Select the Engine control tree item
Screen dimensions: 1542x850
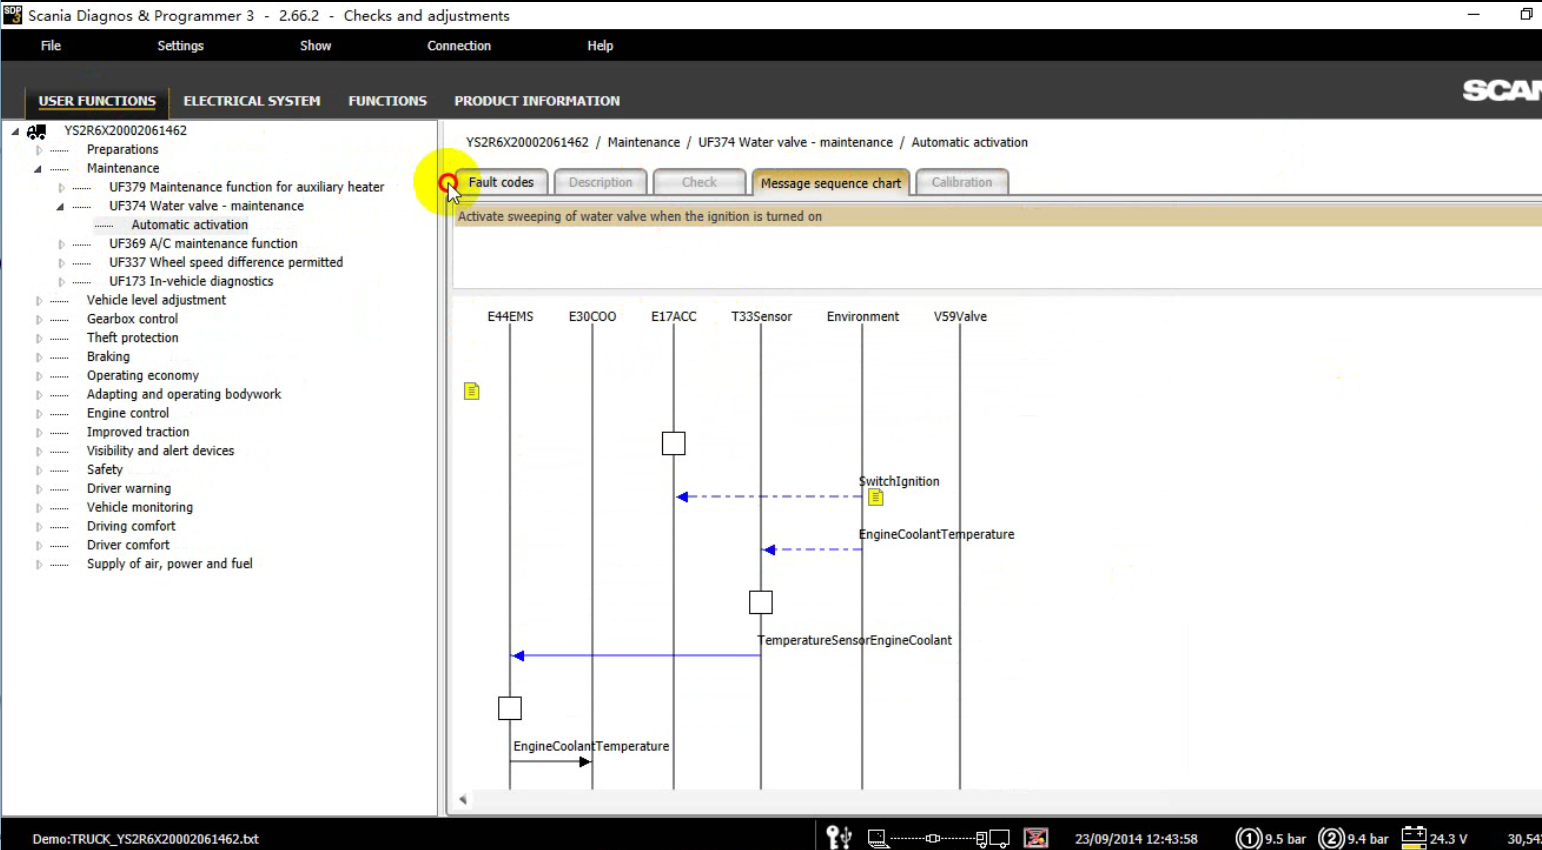pos(128,413)
